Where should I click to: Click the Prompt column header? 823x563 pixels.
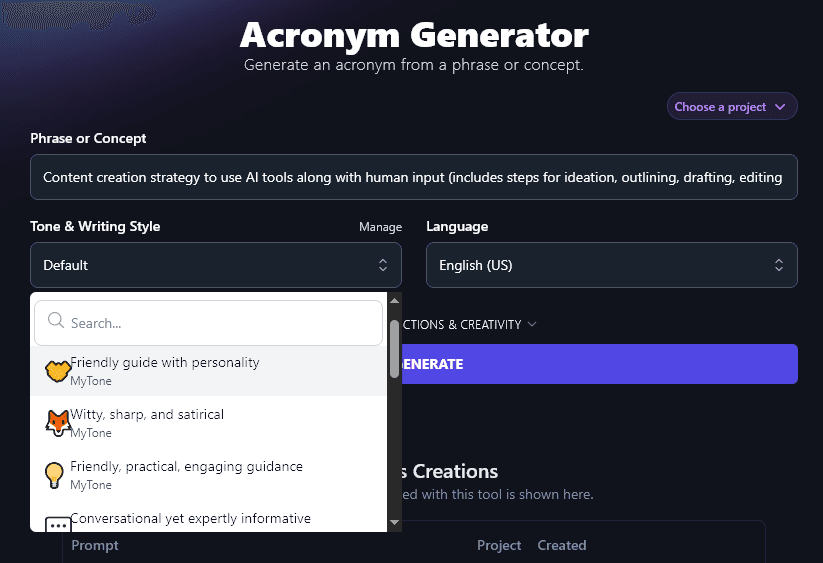95,545
